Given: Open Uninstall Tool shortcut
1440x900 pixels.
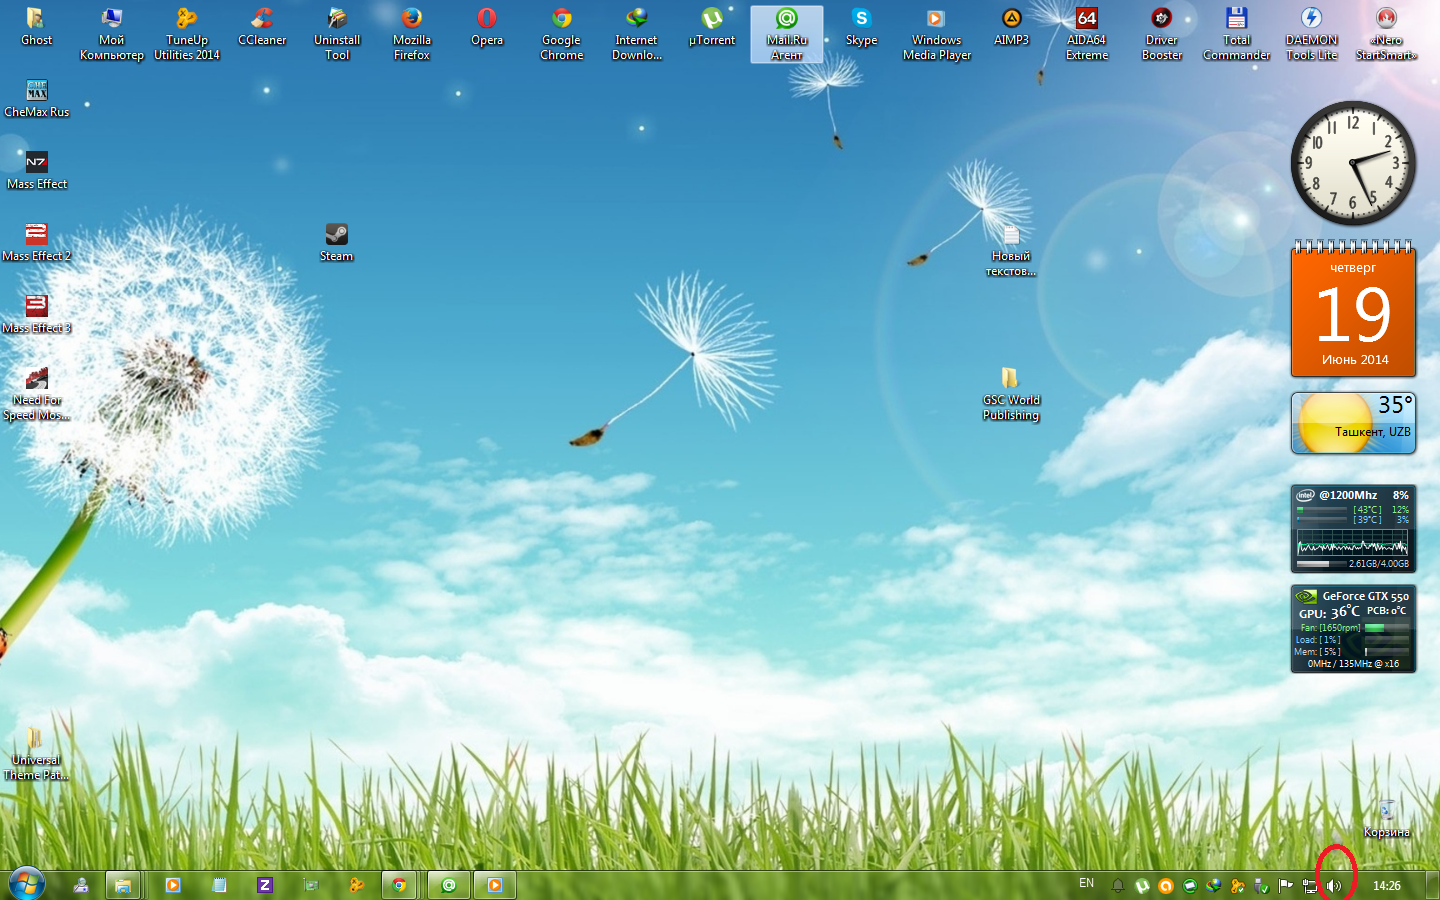Looking at the screenshot, I should click(x=337, y=34).
